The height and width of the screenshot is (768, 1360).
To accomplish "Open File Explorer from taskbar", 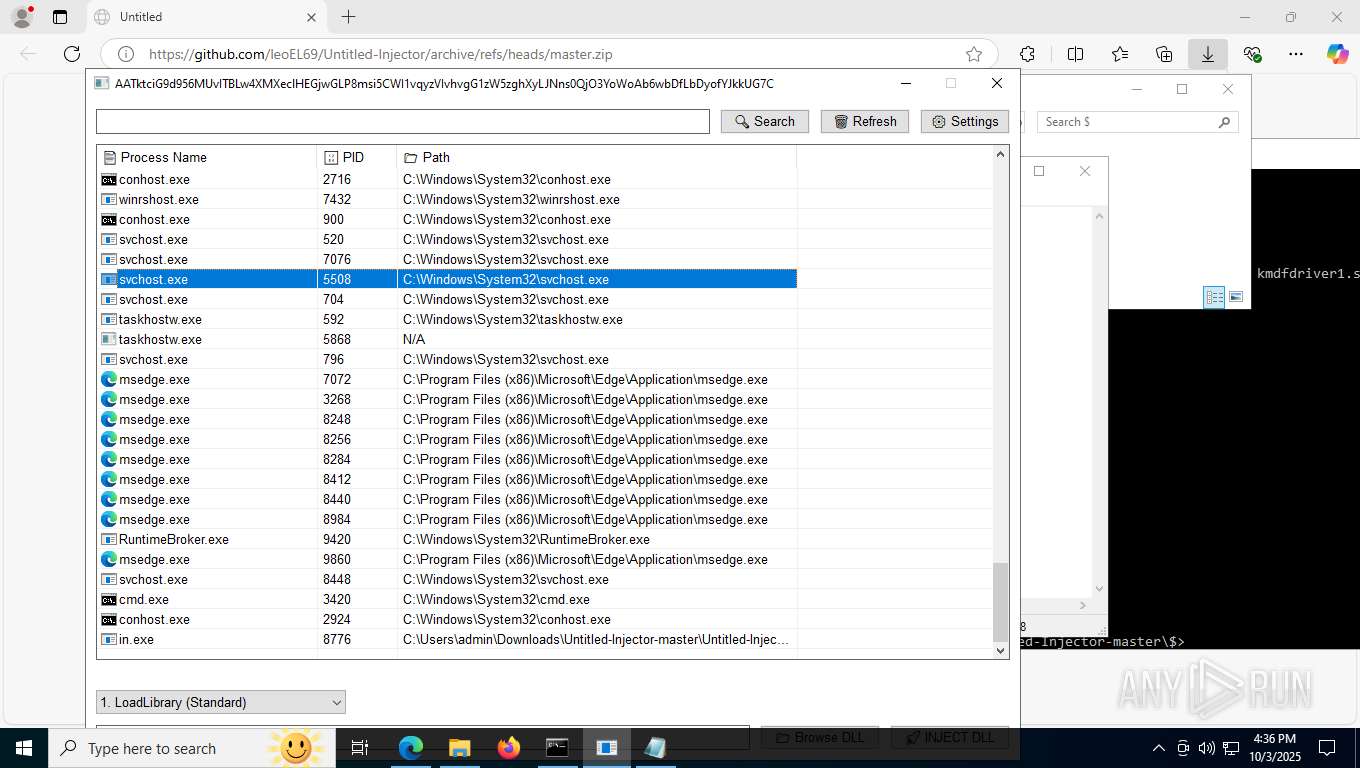I will 459,748.
